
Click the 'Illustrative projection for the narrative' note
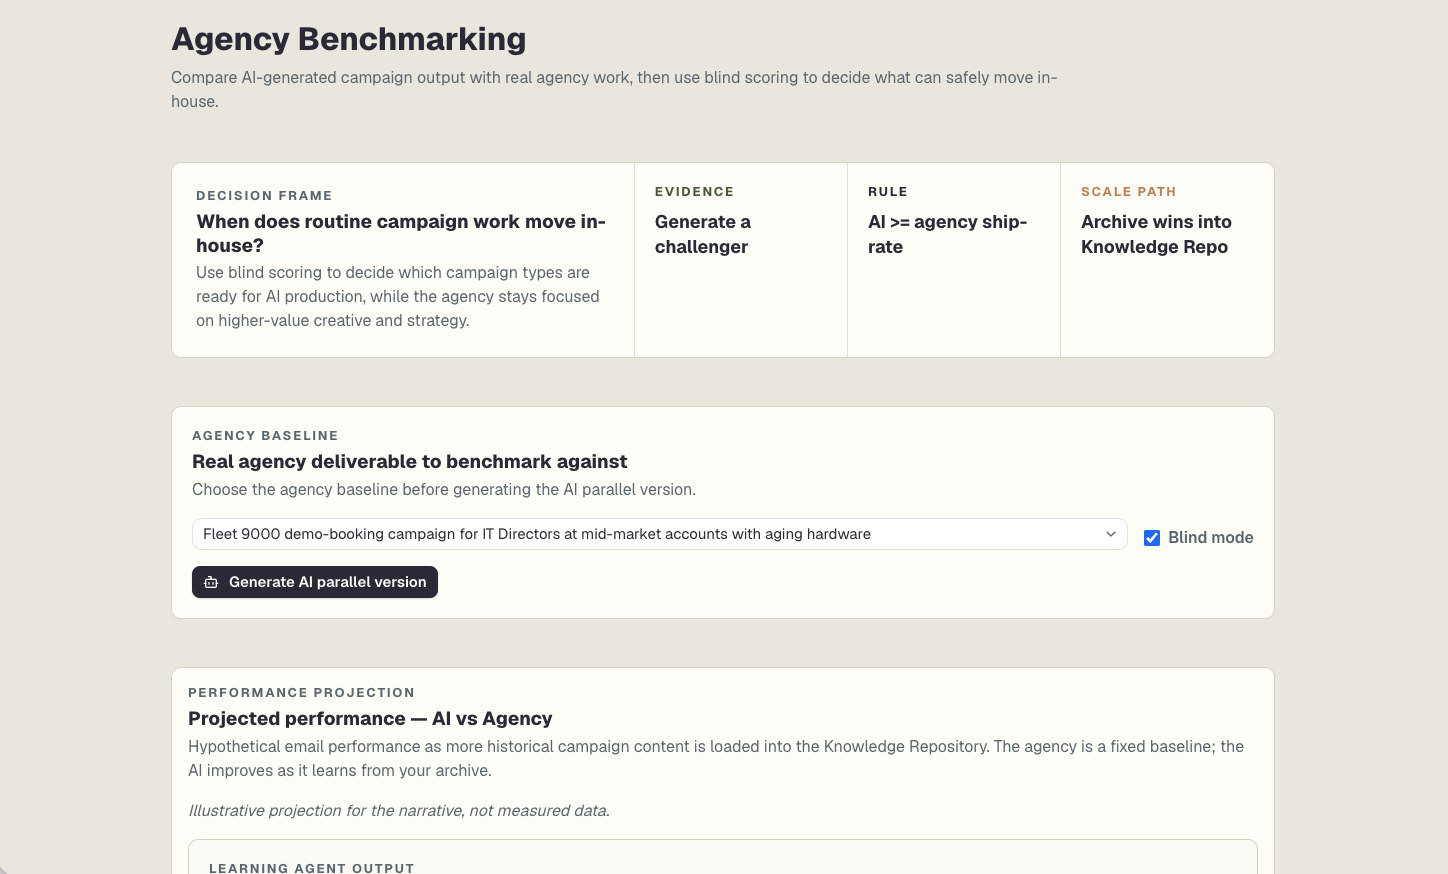[399, 810]
